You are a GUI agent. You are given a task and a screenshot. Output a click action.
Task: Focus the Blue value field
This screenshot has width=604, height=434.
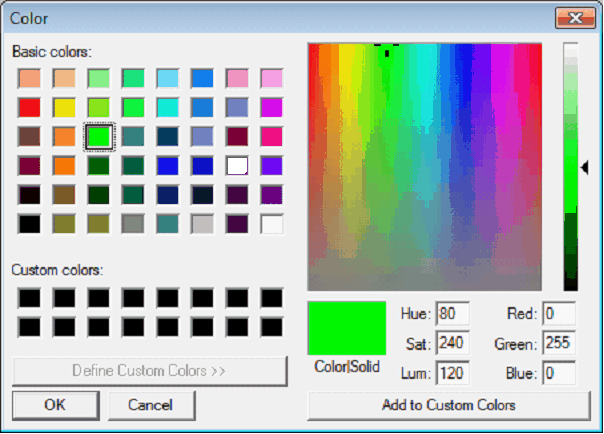(559, 373)
